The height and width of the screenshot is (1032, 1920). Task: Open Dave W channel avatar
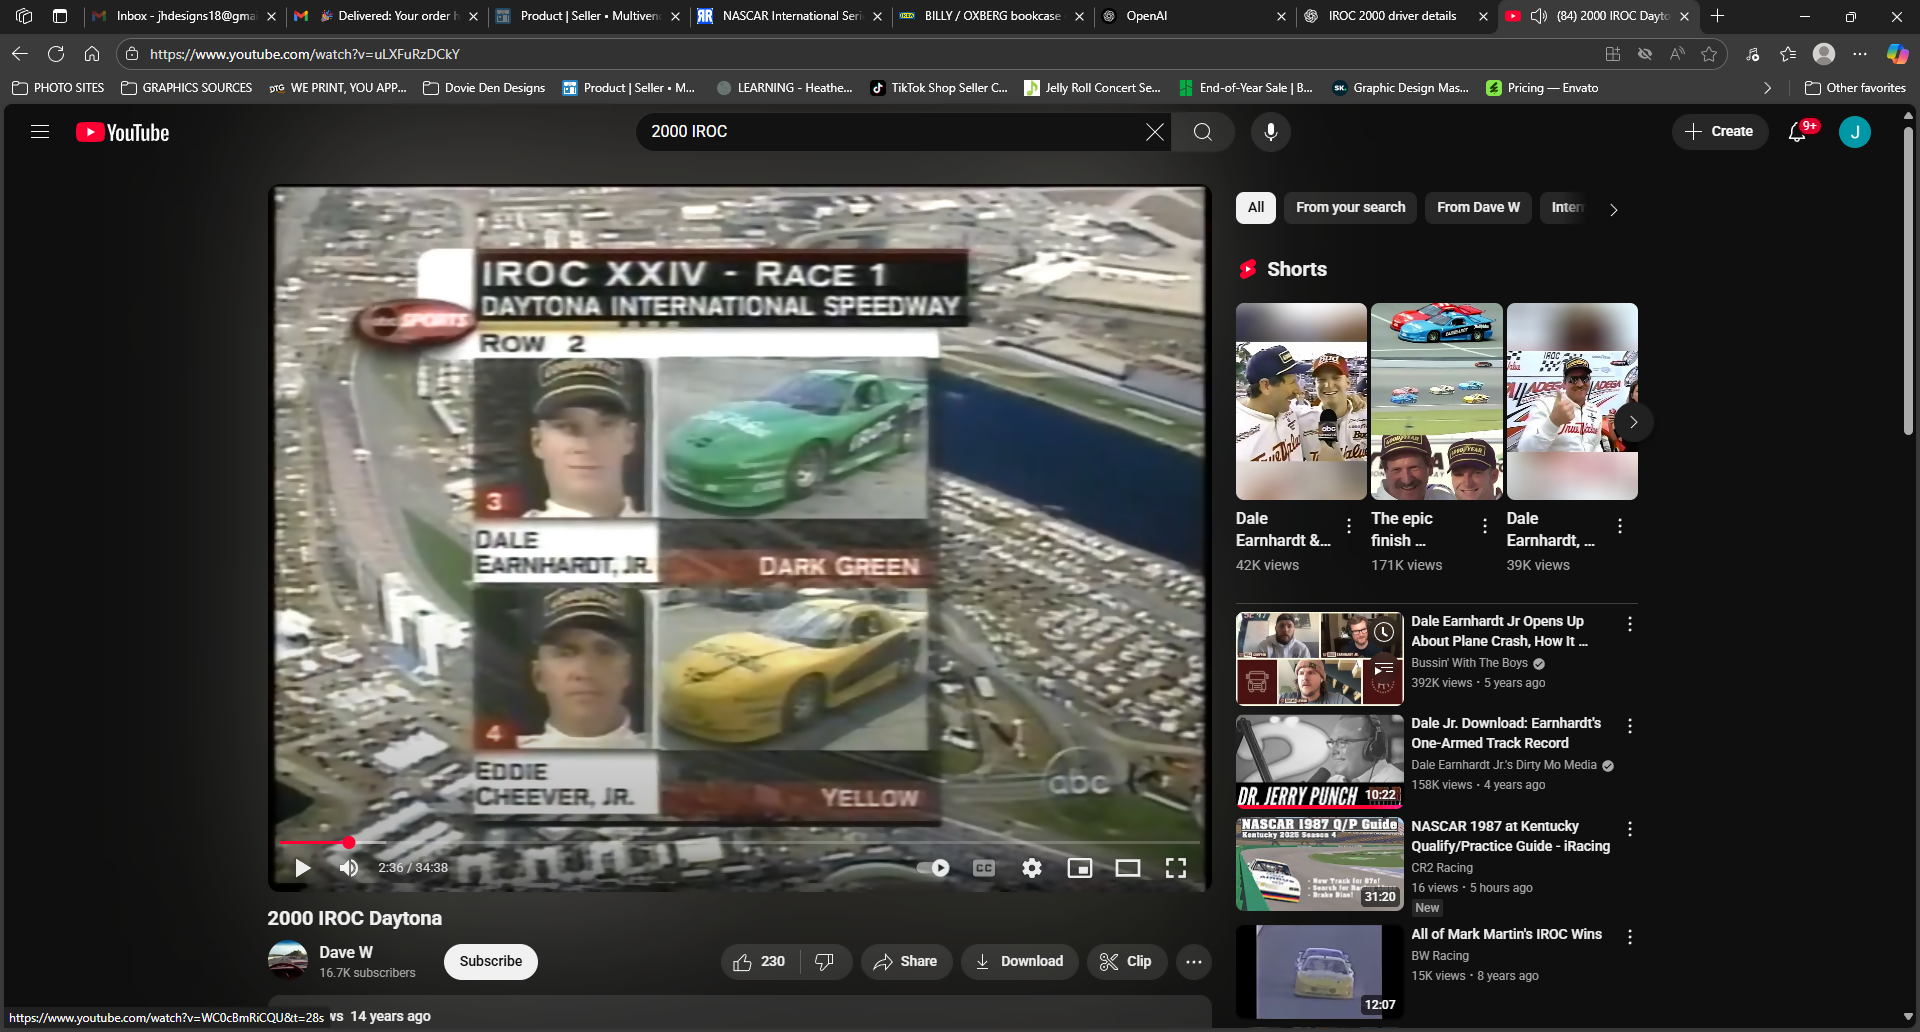(x=287, y=961)
